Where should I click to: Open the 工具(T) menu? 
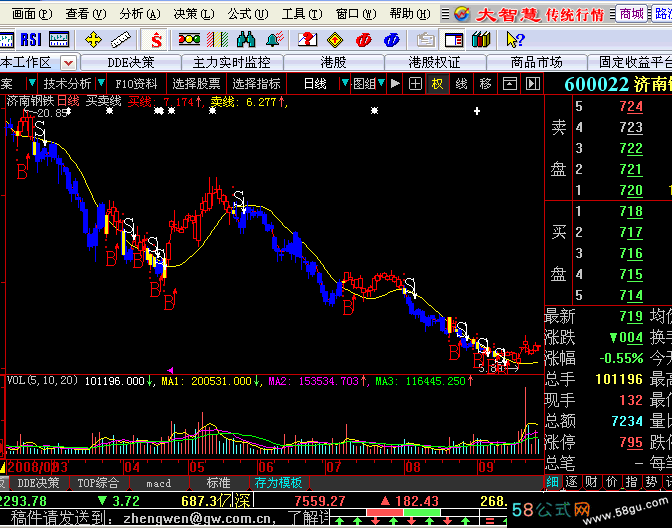click(x=302, y=14)
